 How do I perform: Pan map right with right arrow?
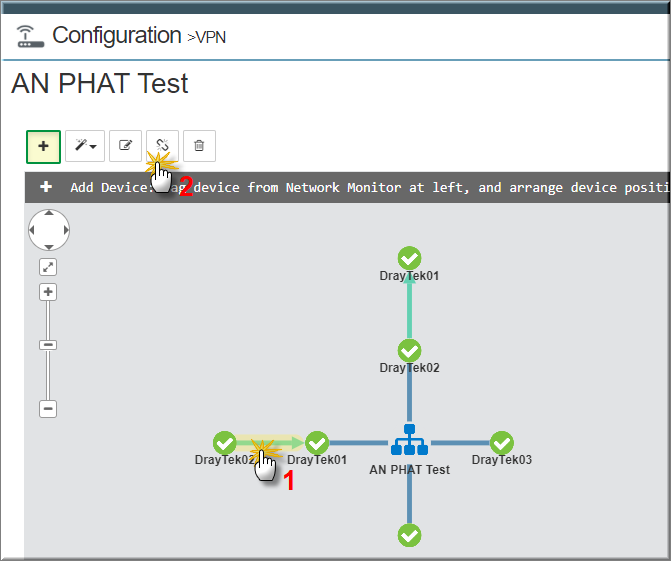[66, 230]
